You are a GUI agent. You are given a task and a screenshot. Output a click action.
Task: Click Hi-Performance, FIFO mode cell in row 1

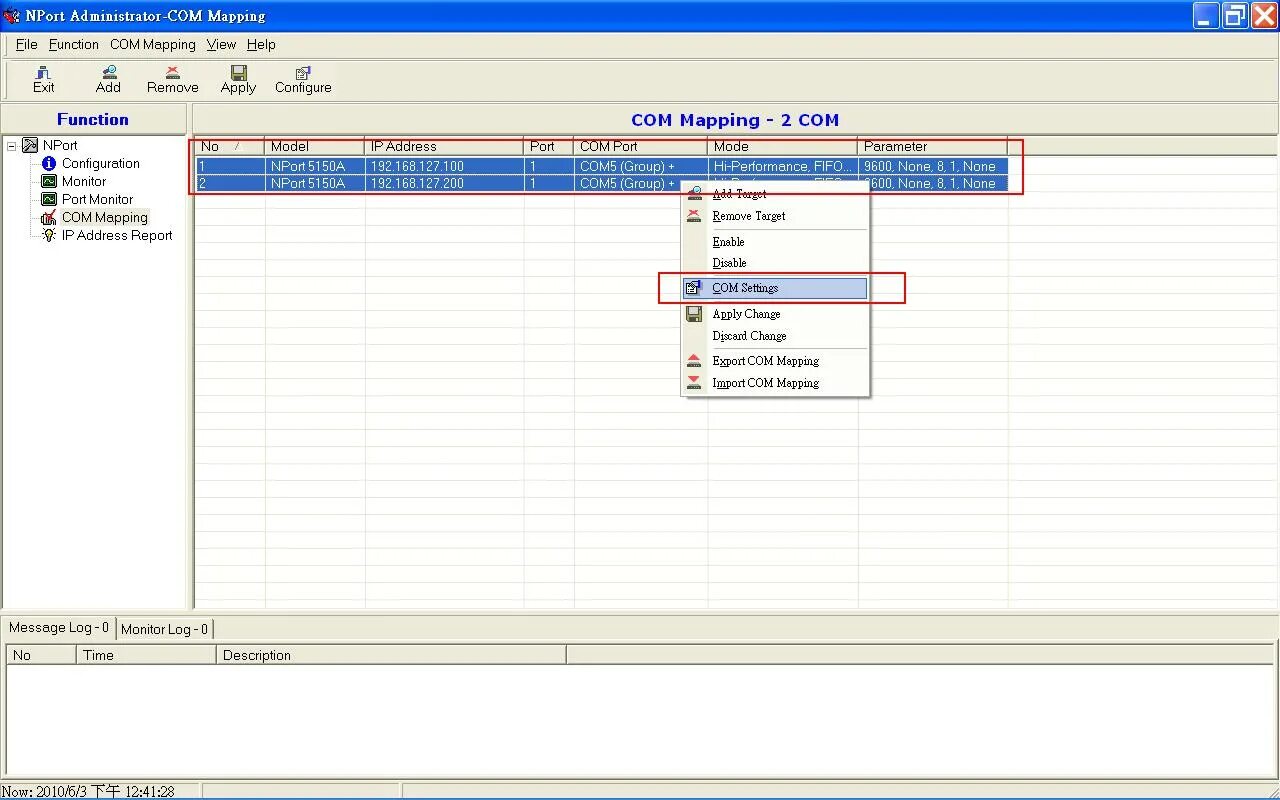[782, 166]
